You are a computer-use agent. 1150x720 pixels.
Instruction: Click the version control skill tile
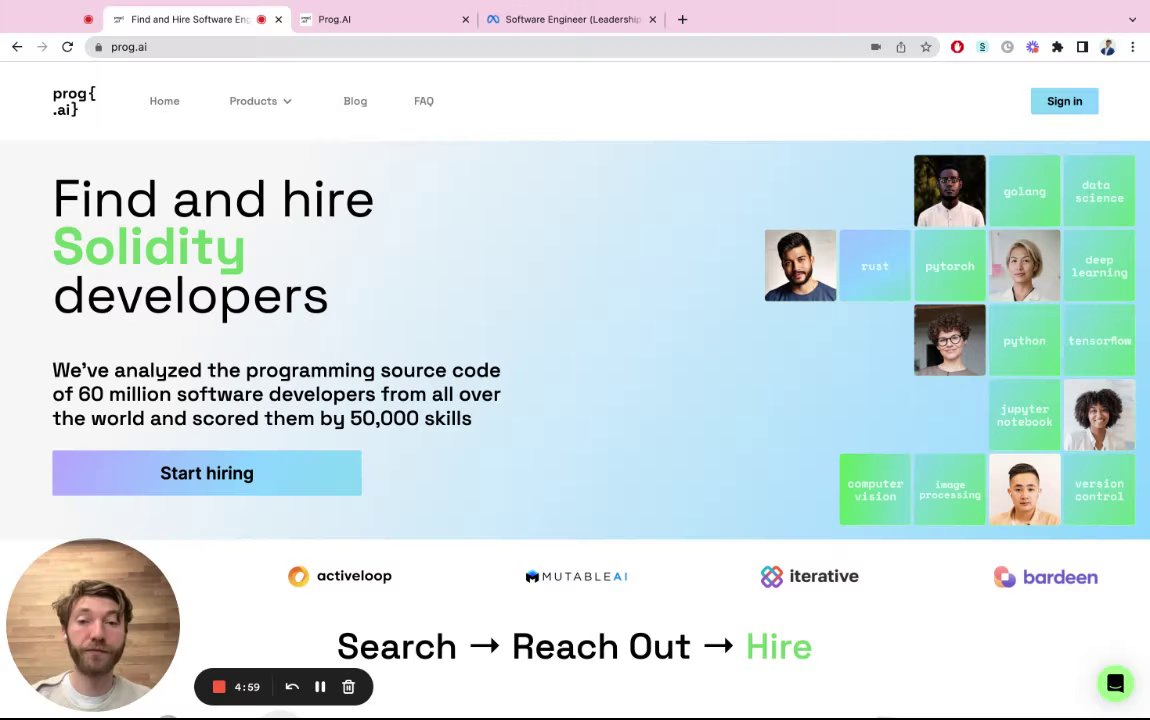click(1099, 490)
